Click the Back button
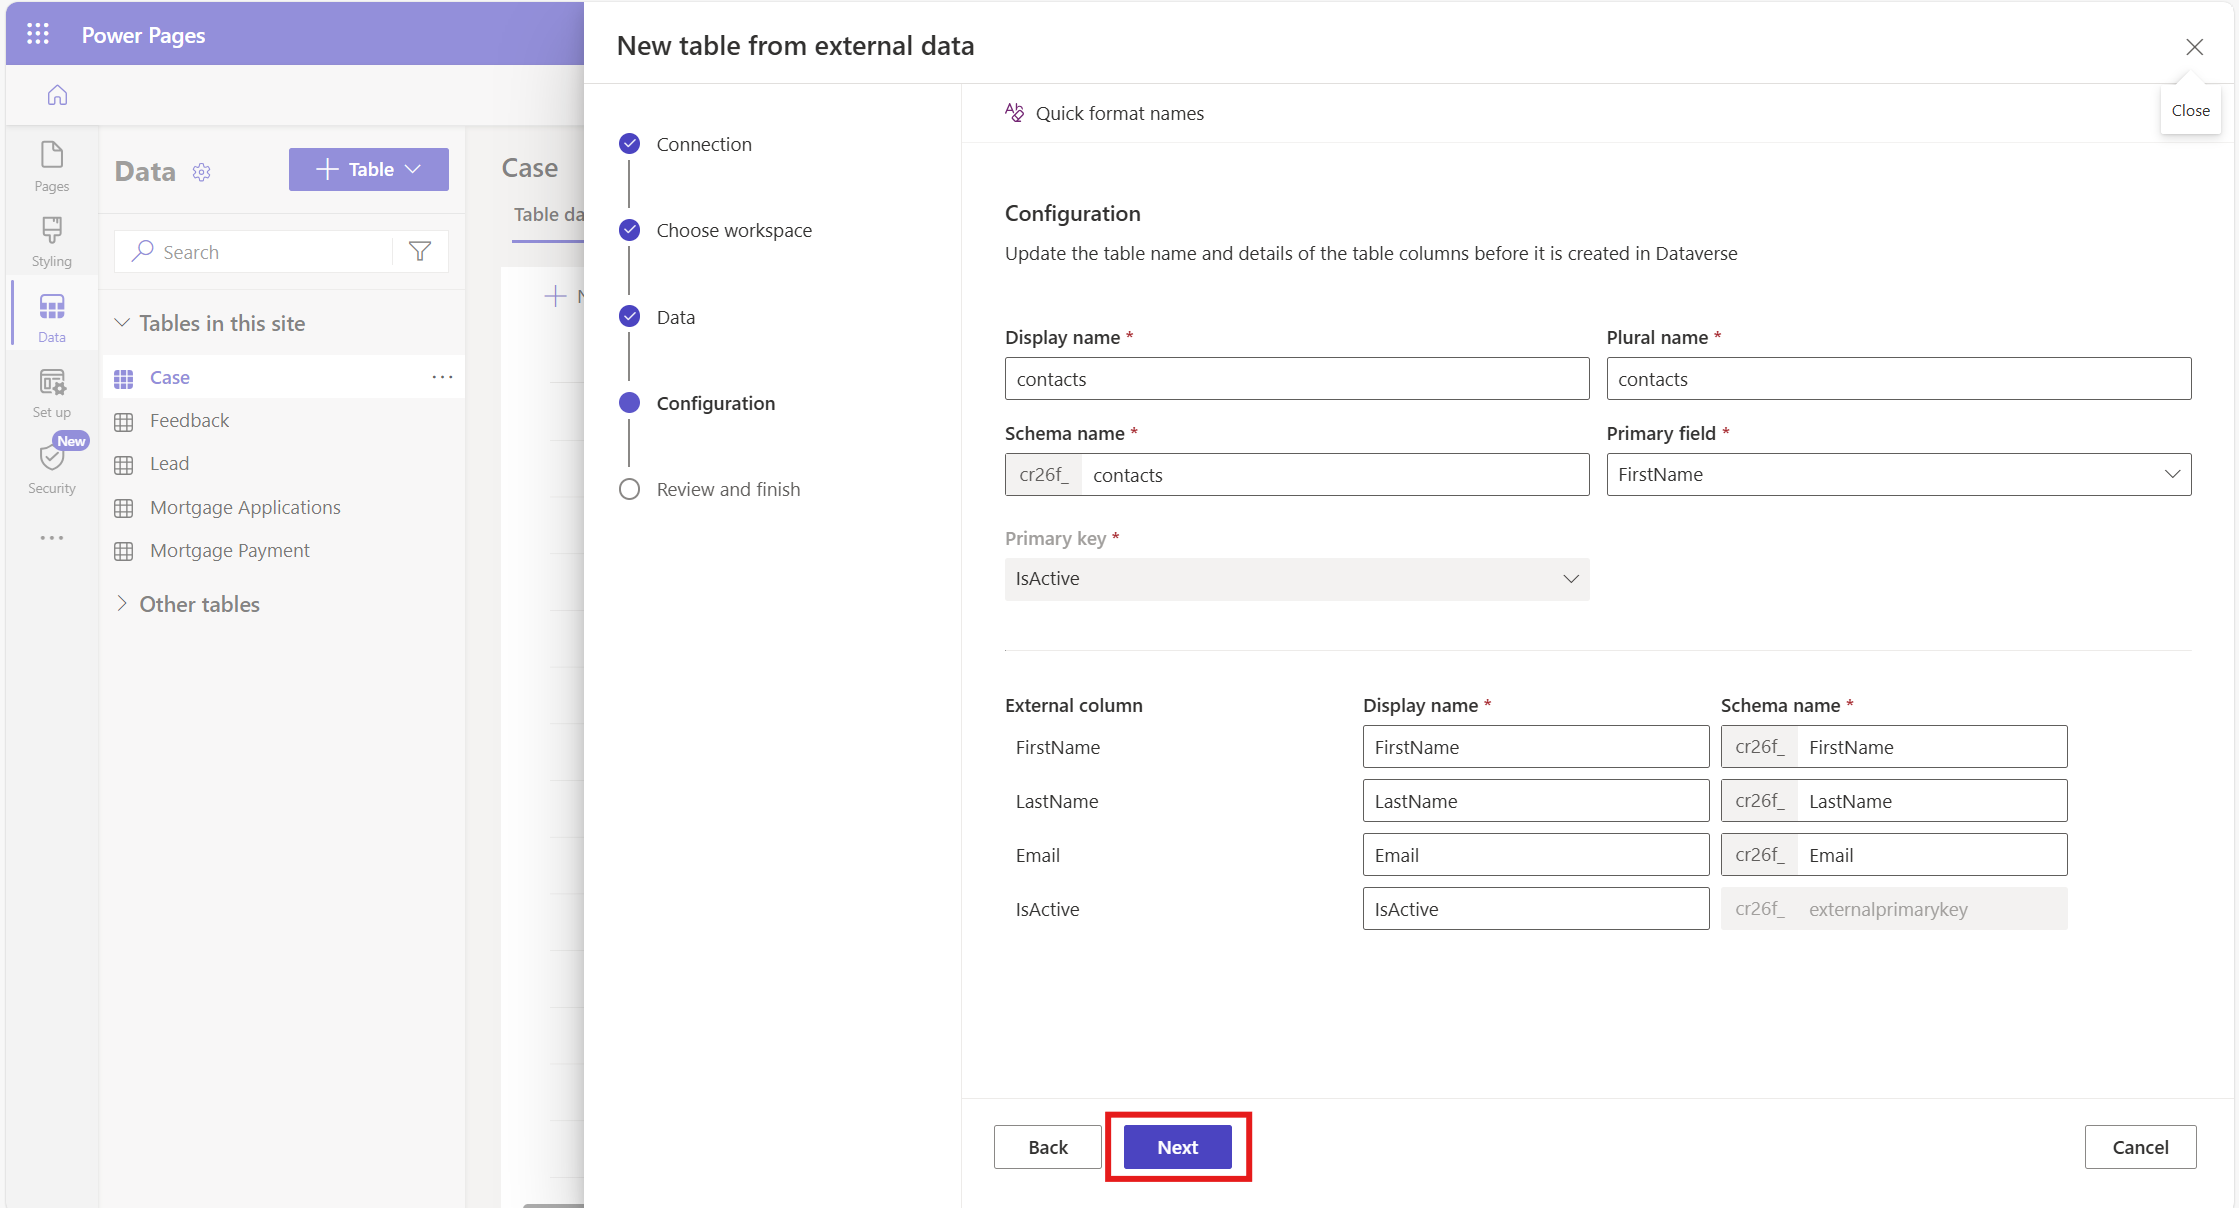This screenshot has width=2239, height=1208. click(x=1047, y=1147)
